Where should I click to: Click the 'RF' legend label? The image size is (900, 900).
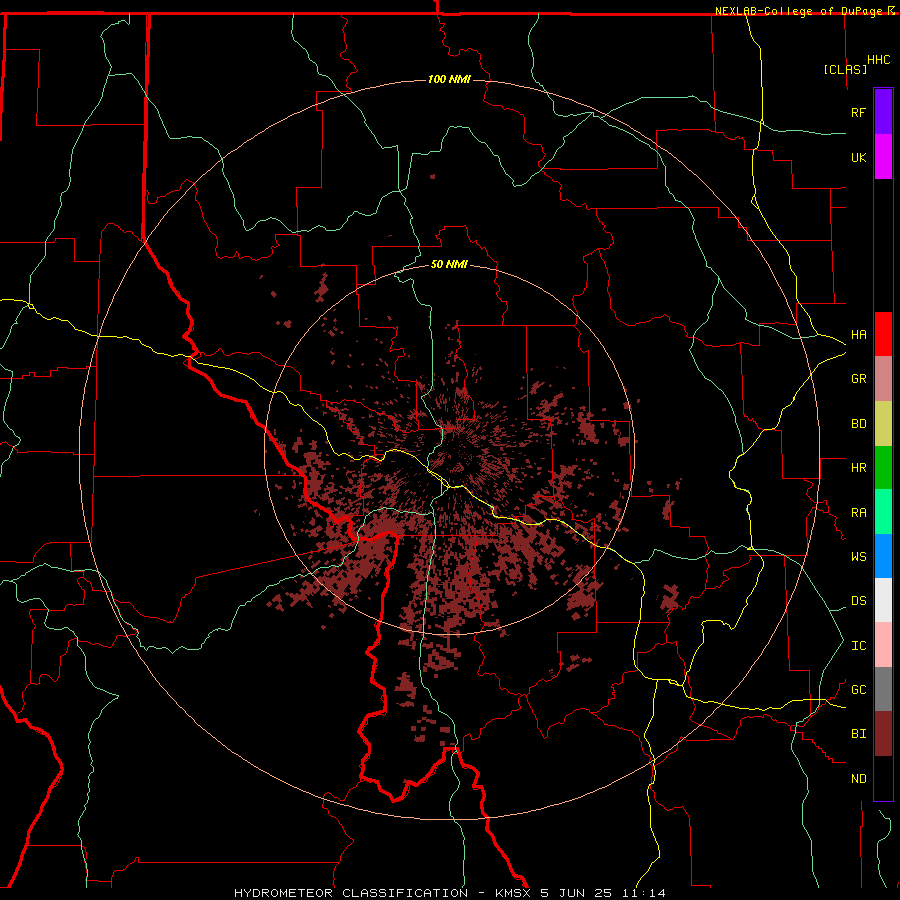coord(858,112)
